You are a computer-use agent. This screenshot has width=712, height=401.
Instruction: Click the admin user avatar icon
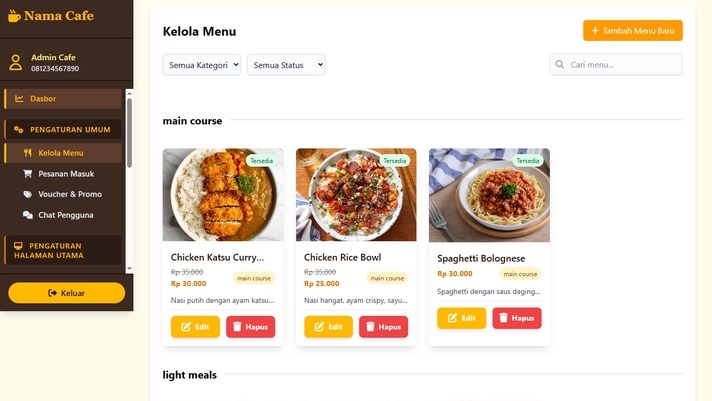click(15, 63)
